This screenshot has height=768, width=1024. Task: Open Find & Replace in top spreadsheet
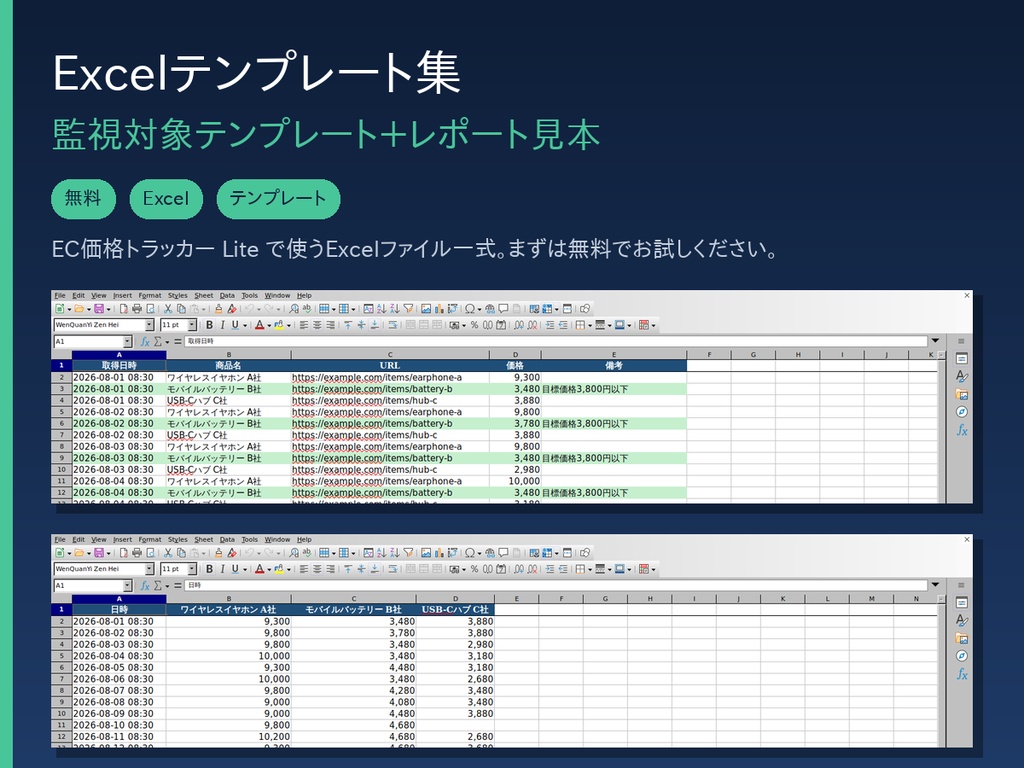[294, 309]
